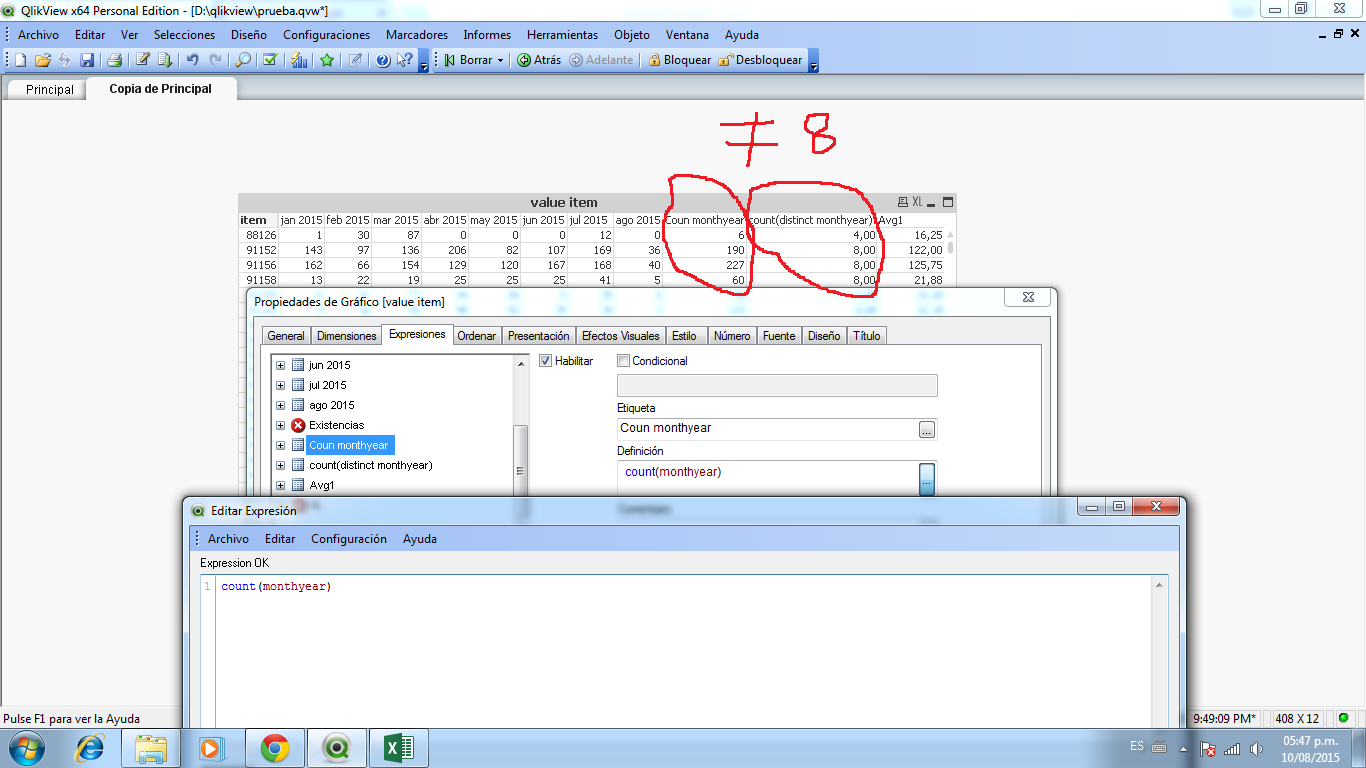This screenshot has width=1366, height=768.
Task: Click the Undo arrow icon
Action: point(193,60)
